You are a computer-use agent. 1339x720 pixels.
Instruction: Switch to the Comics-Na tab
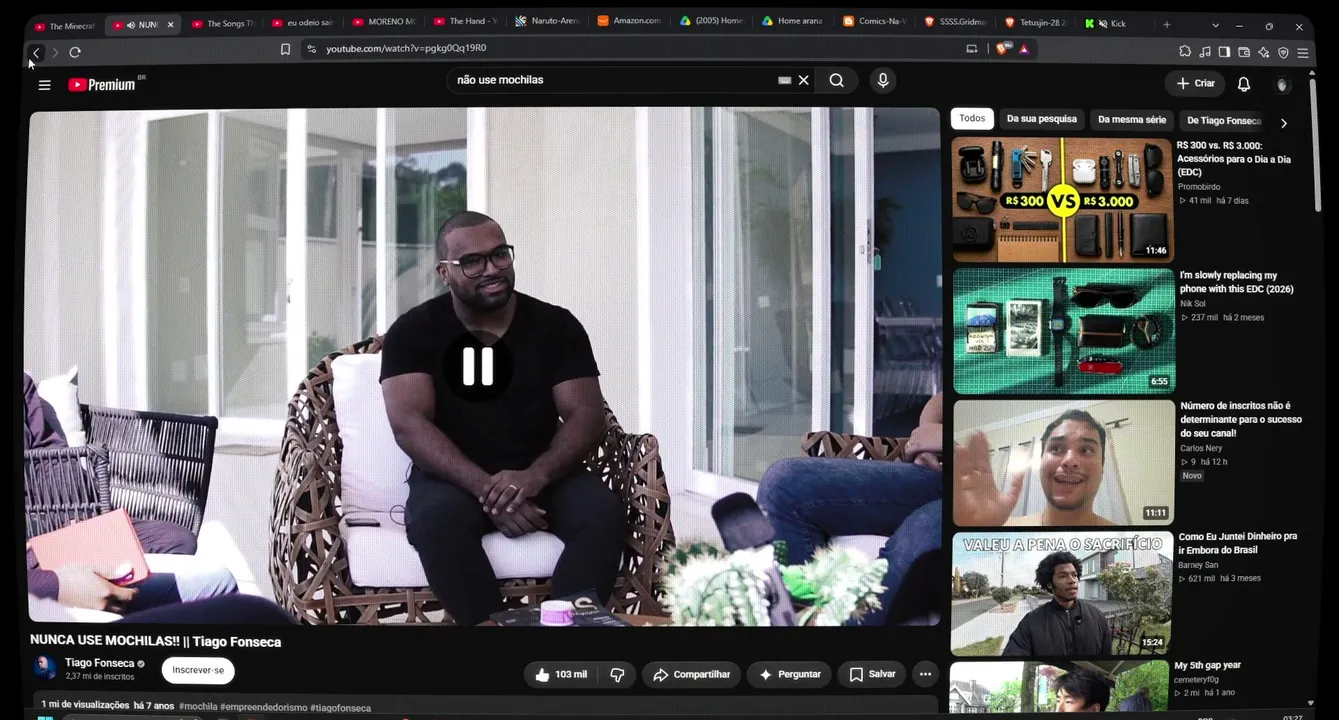875,21
